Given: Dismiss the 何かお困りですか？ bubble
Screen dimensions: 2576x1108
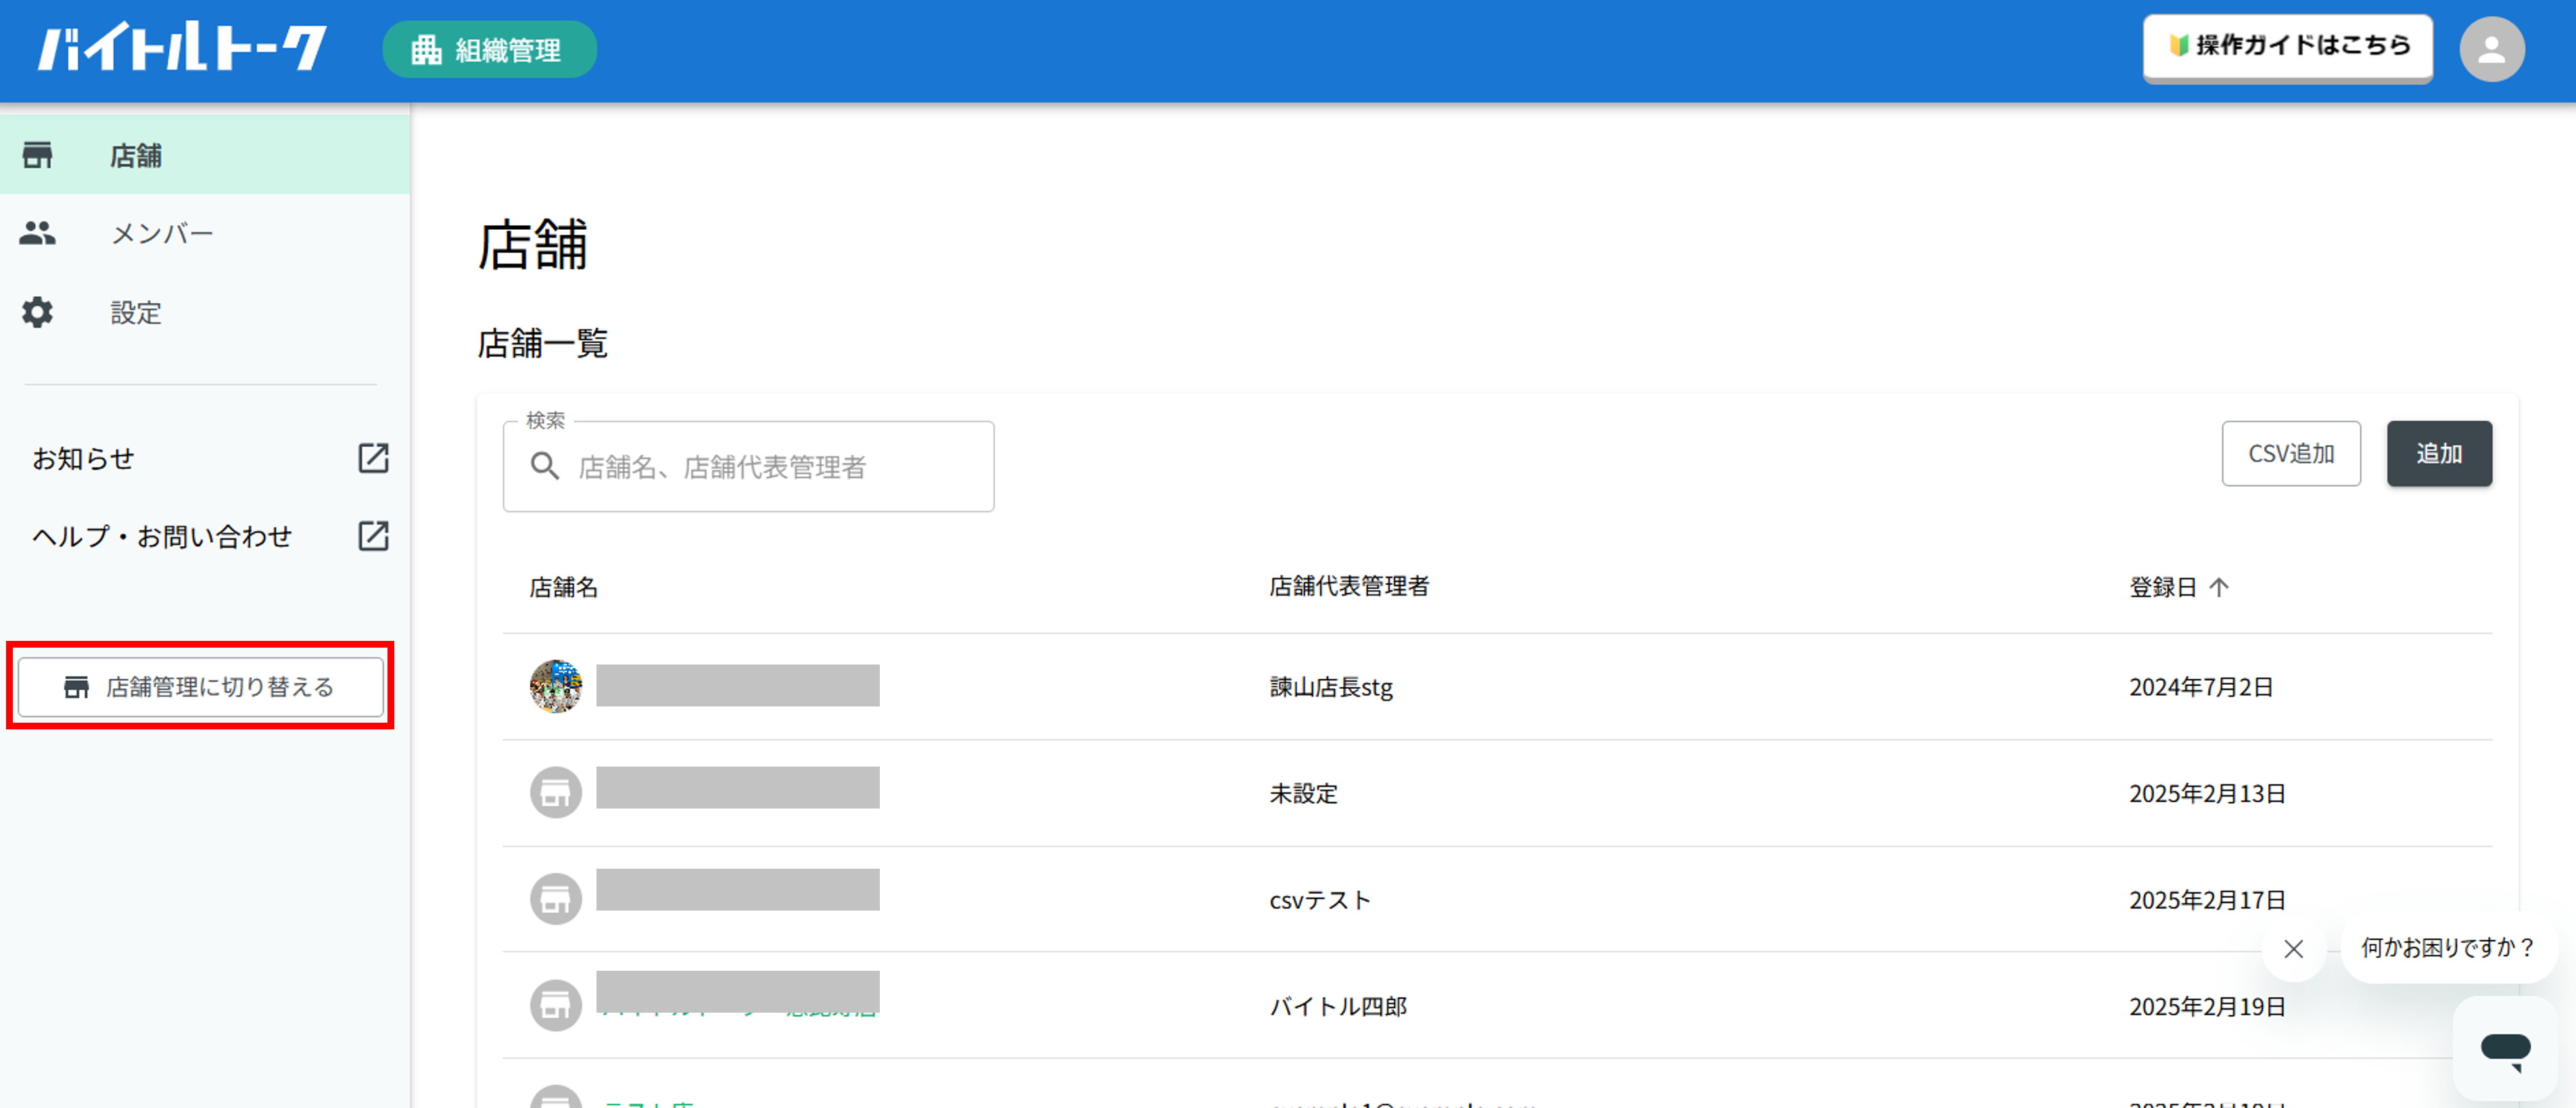Looking at the screenshot, I should coord(2293,948).
